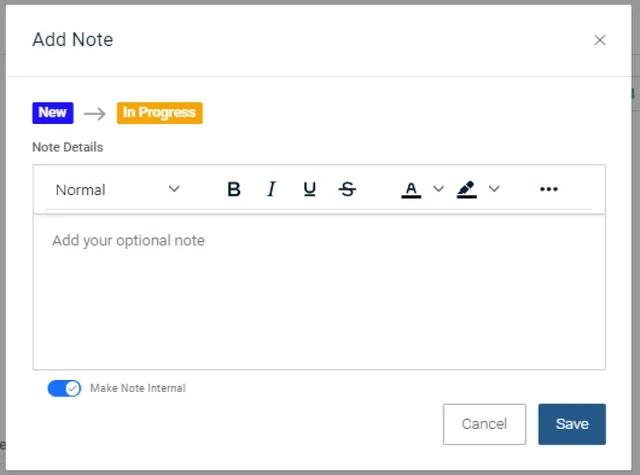The height and width of the screenshot is (475, 640).
Task: Close the Add Note dialog
Action: (600, 40)
